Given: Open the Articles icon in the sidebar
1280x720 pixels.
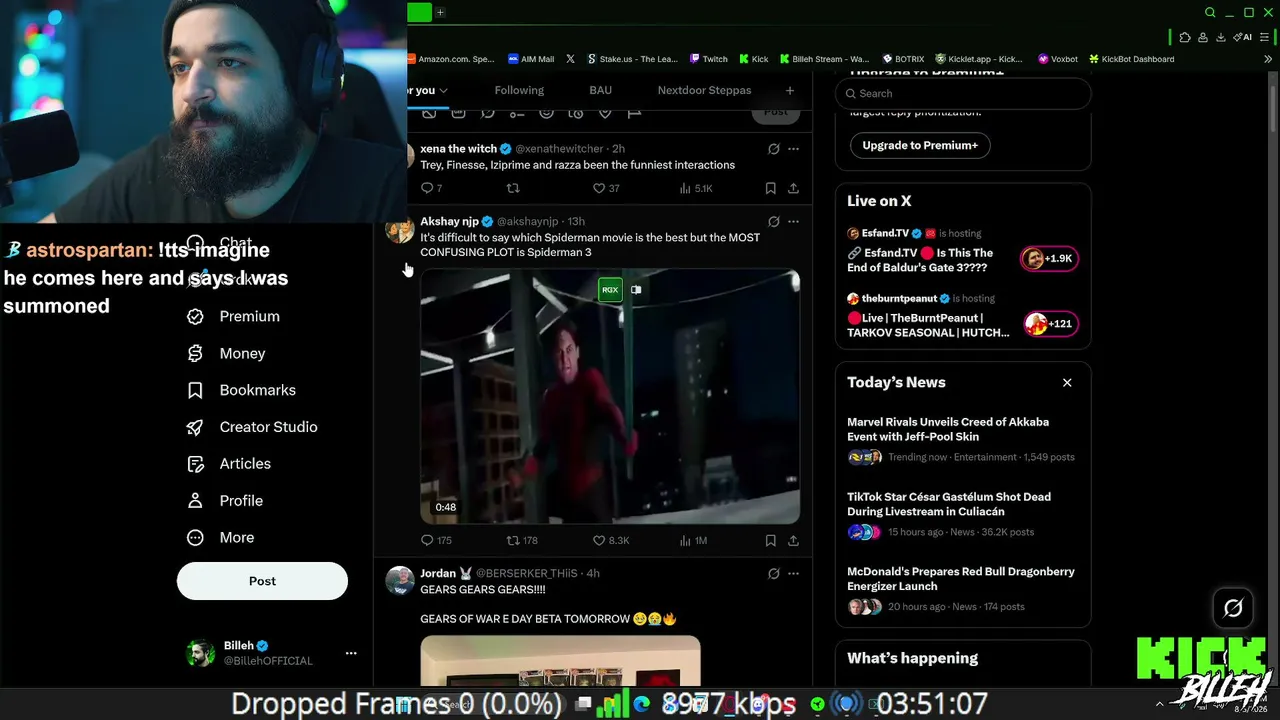Looking at the screenshot, I should [x=196, y=464].
